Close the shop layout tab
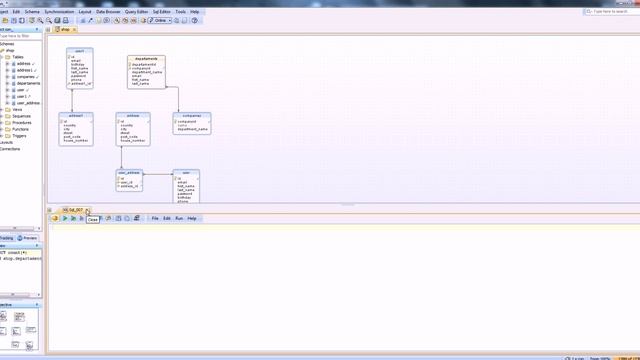The width and height of the screenshot is (640, 360). pyautogui.click(x=74, y=29)
